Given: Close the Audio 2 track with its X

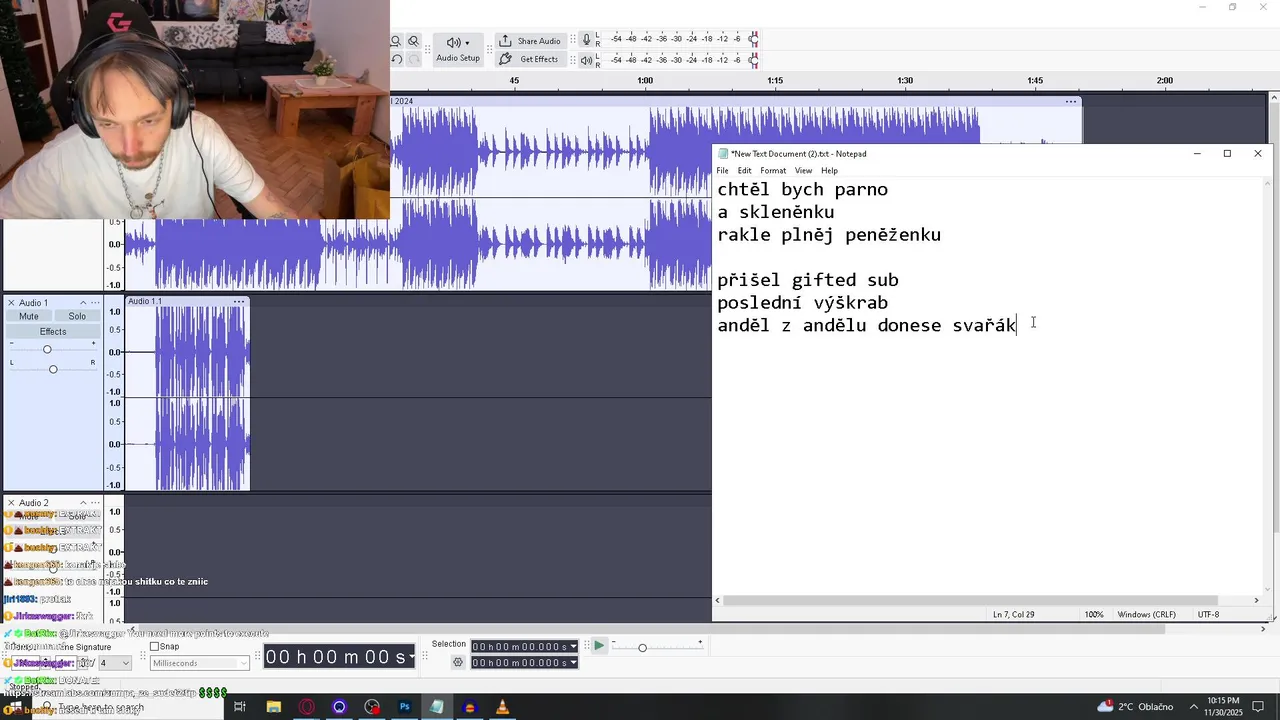Looking at the screenshot, I should [x=11, y=503].
